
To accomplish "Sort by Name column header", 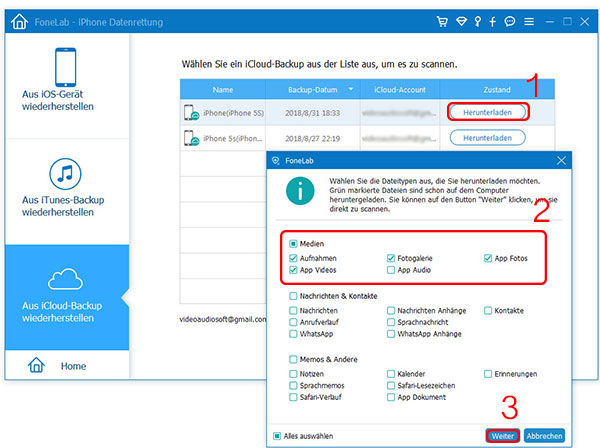I will point(223,90).
